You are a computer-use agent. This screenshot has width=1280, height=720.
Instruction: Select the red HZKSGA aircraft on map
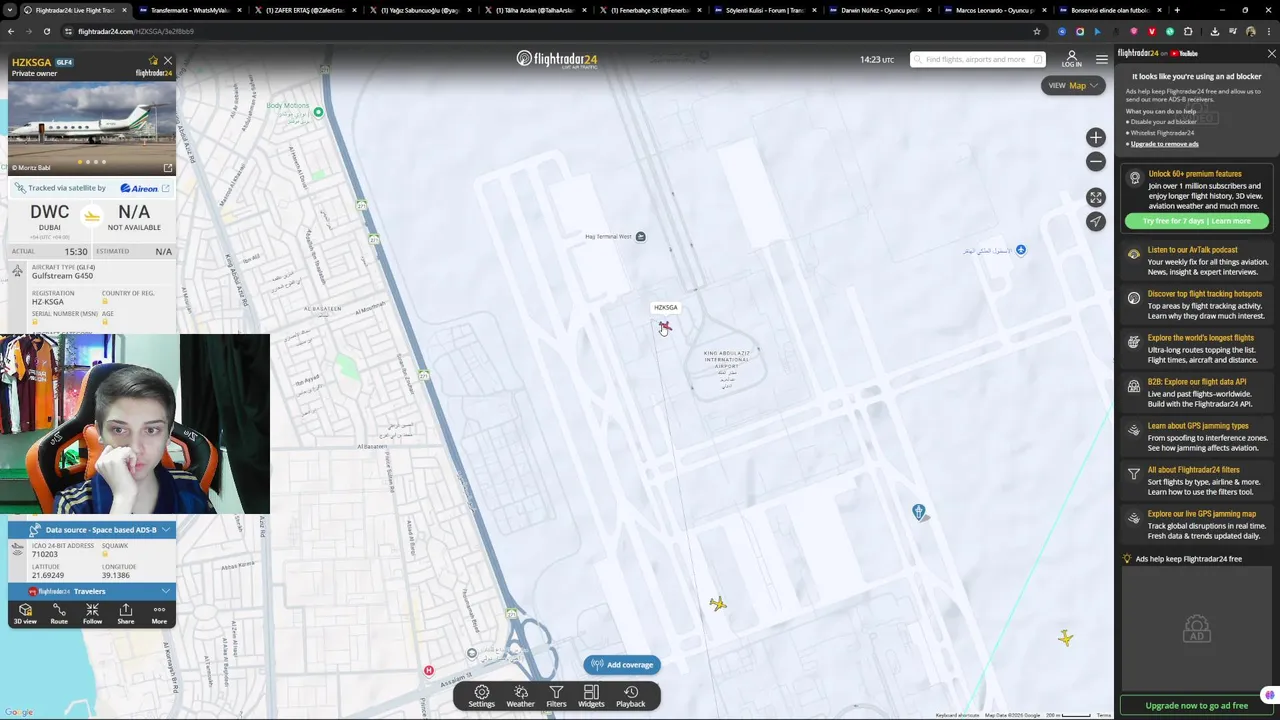[666, 328]
